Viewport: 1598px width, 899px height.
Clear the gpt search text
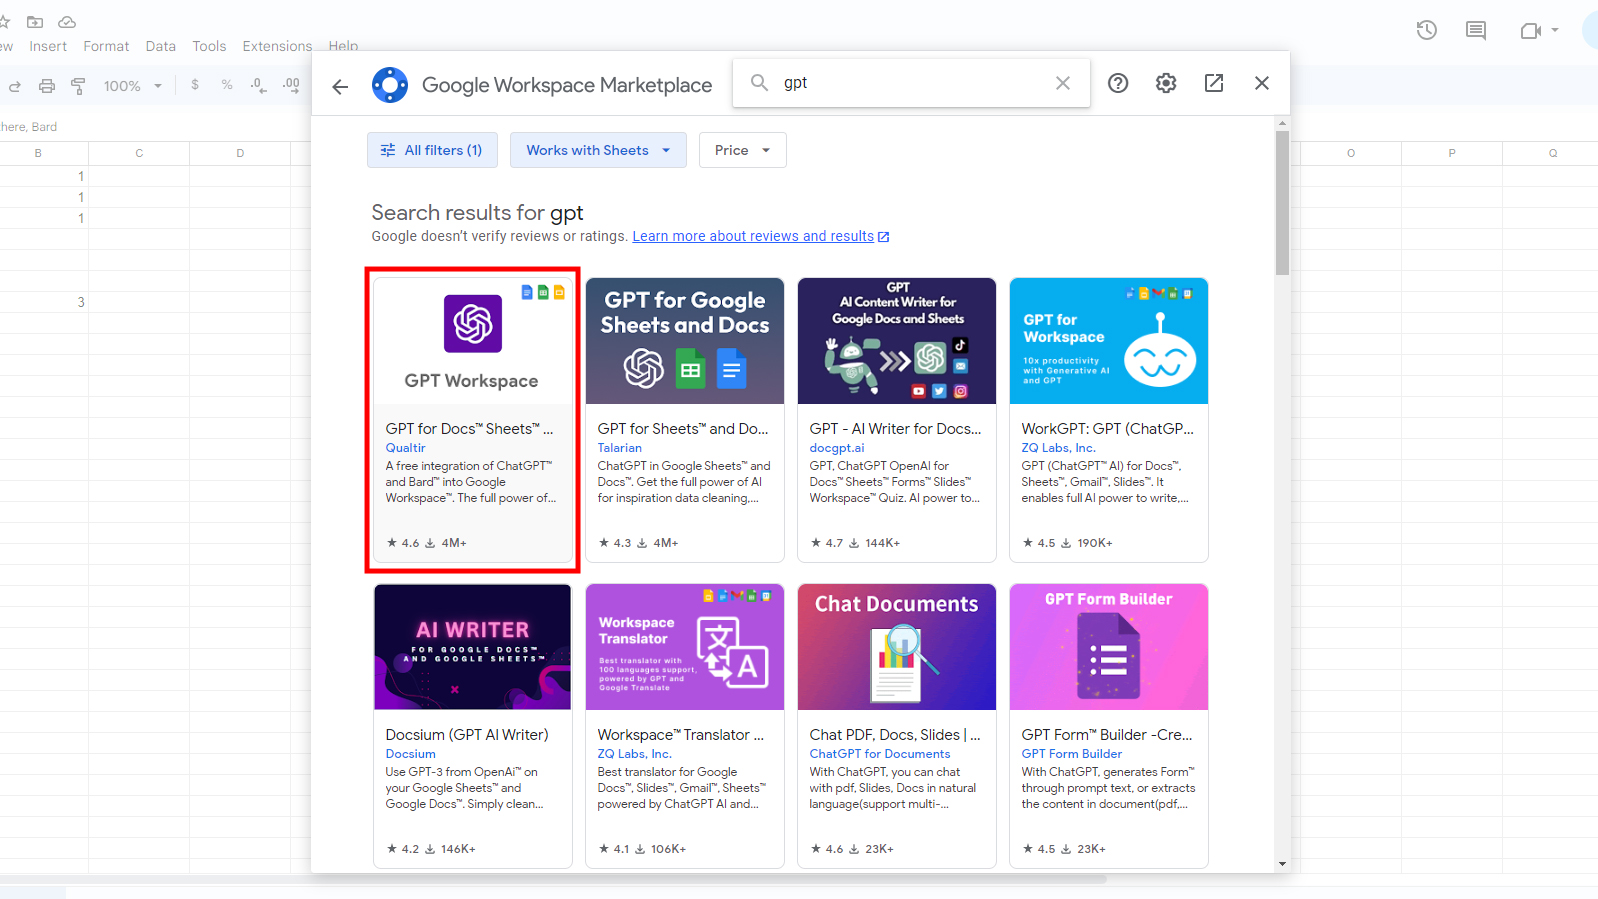point(1063,83)
